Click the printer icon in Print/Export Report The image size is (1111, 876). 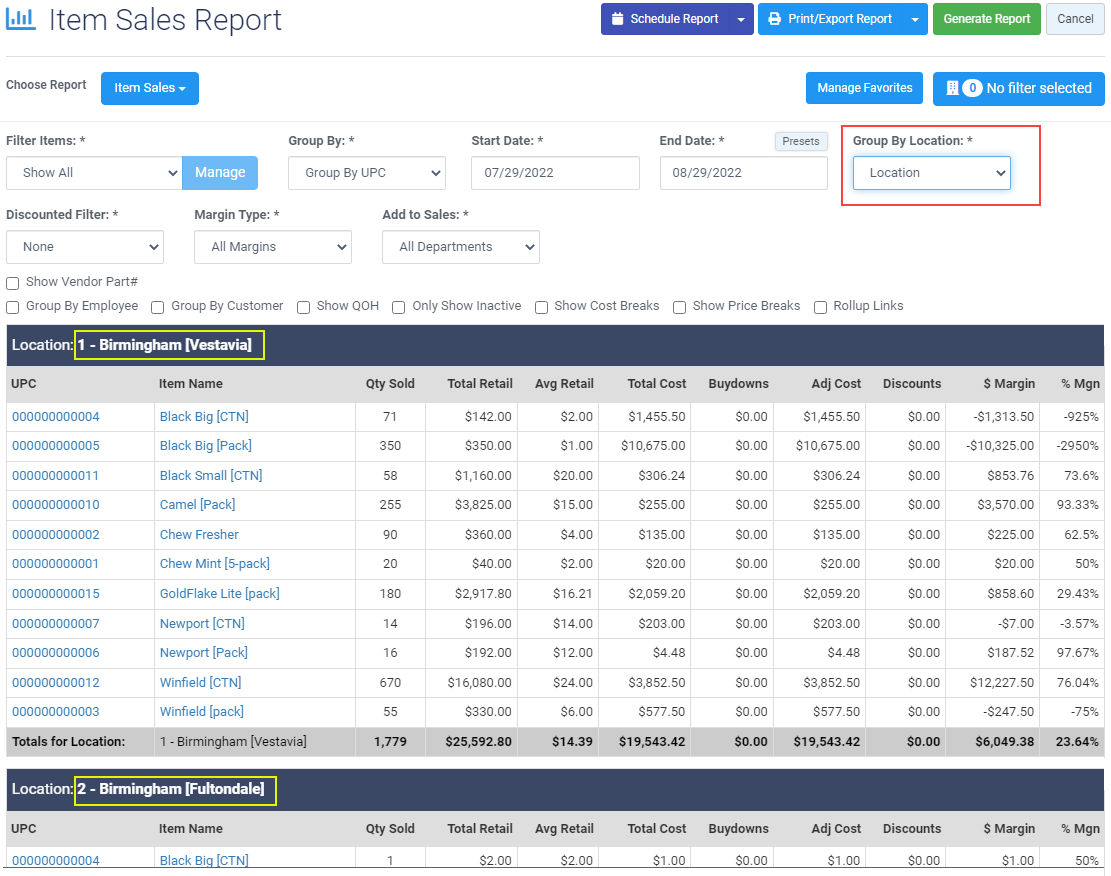pos(775,19)
